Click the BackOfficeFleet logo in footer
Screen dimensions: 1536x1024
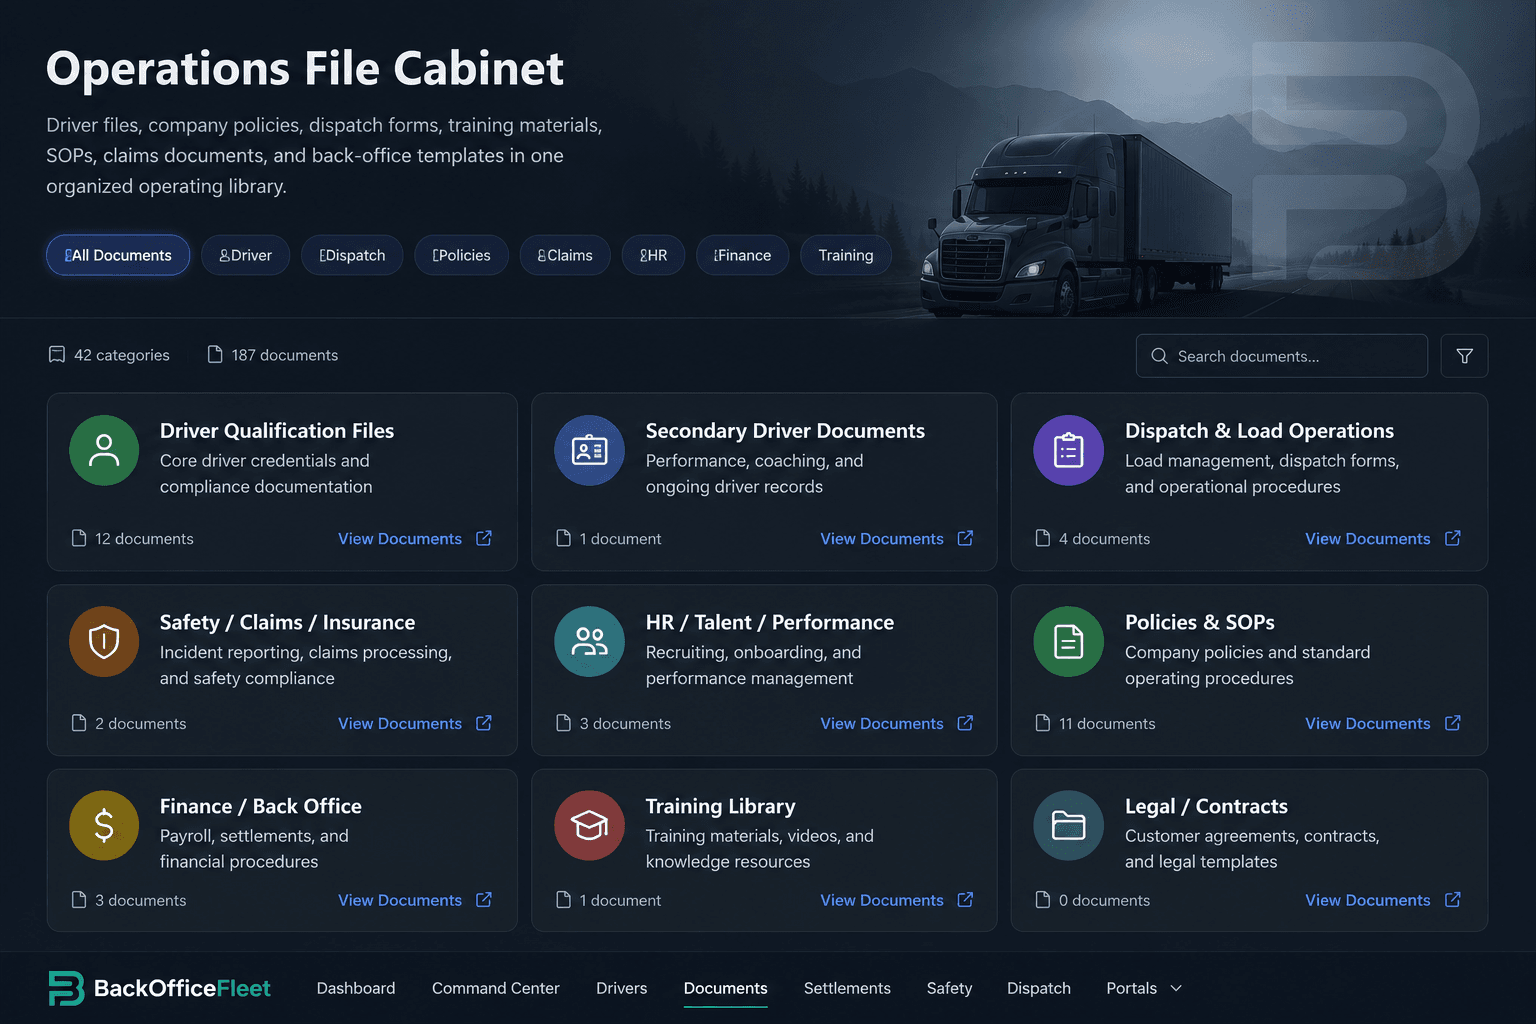pyautogui.click(x=160, y=988)
